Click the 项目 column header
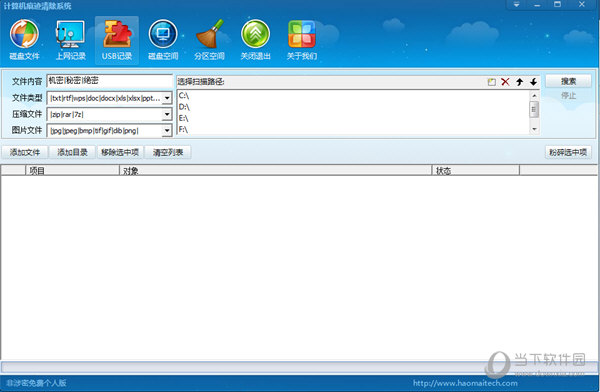Image resolution: width=600 pixels, height=392 pixels. pyautogui.click(x=72, y=171)
